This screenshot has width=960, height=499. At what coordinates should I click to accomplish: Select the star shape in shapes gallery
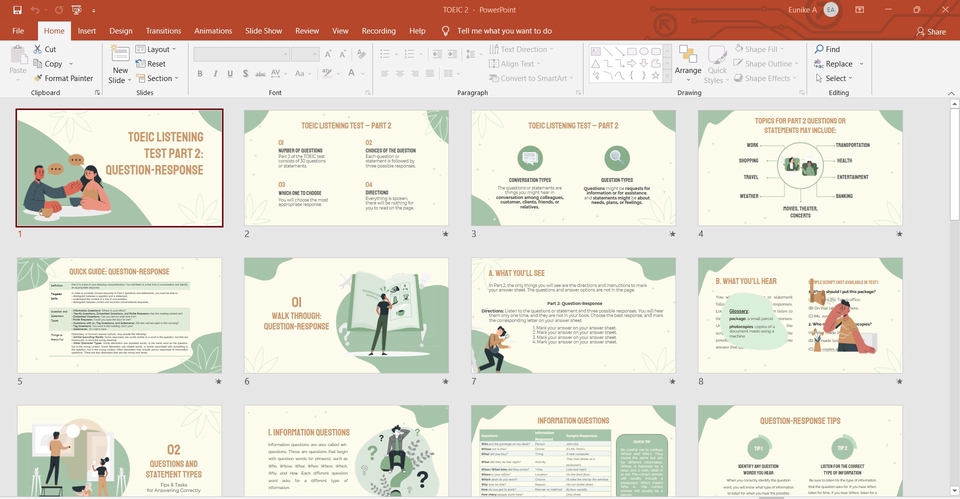[656, 76]
